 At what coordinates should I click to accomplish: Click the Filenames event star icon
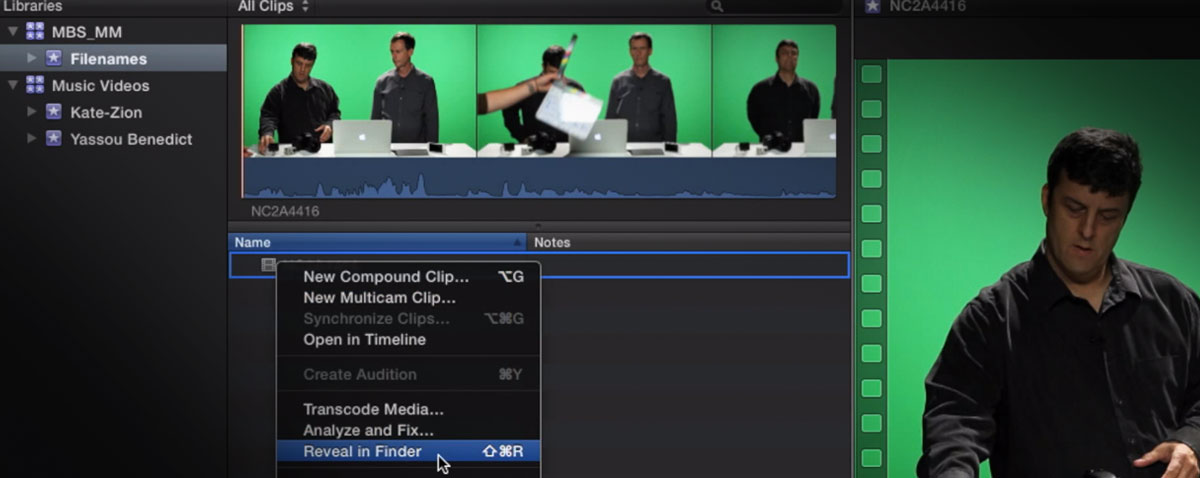(54, 59)
